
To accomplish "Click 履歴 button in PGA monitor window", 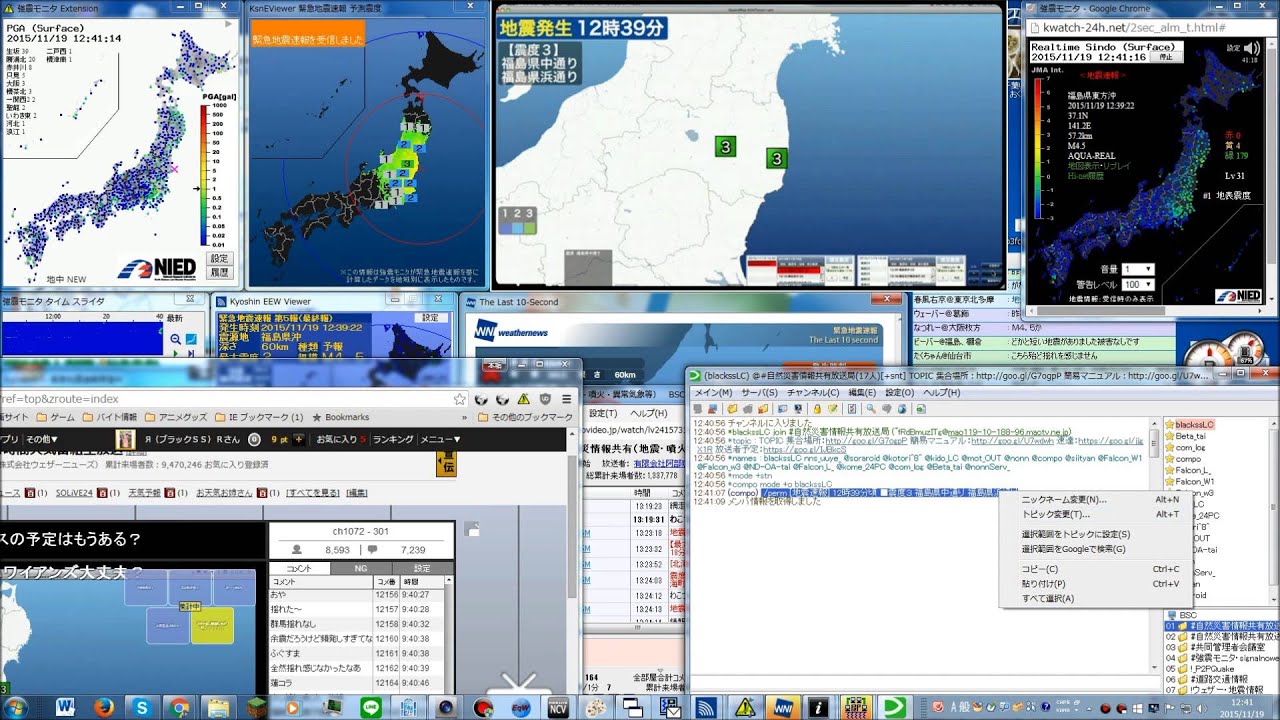I will pyautogui.click(x=220, y=272).
